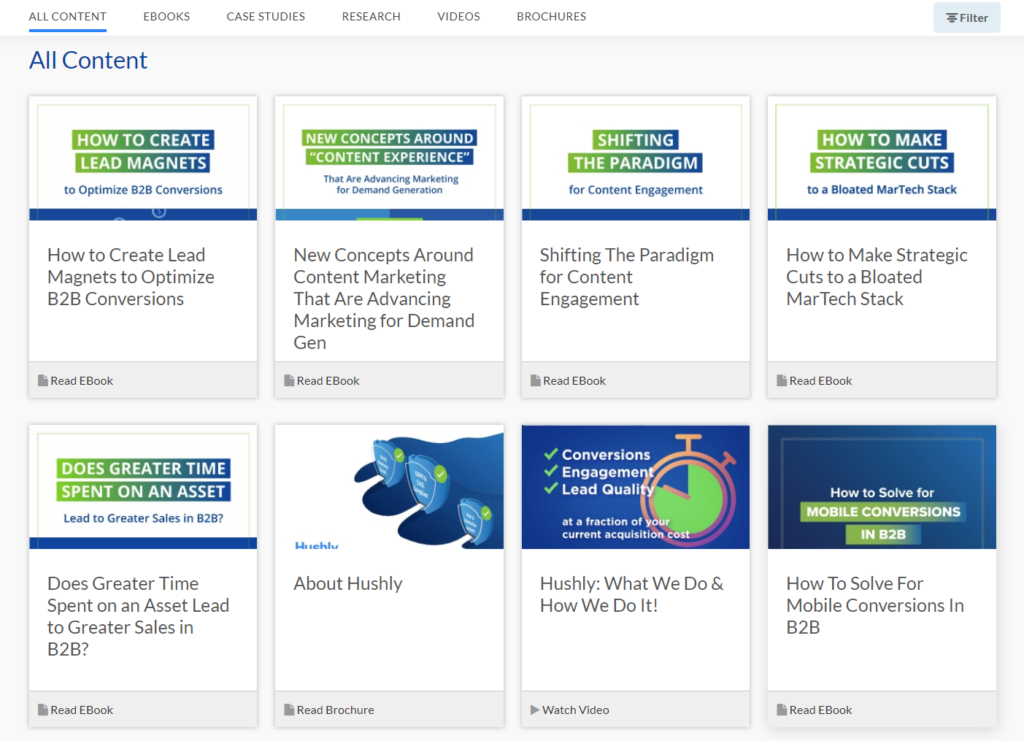
Task: Click the About Hushly title
Action: pyautogui.click(x=348, y=584)
